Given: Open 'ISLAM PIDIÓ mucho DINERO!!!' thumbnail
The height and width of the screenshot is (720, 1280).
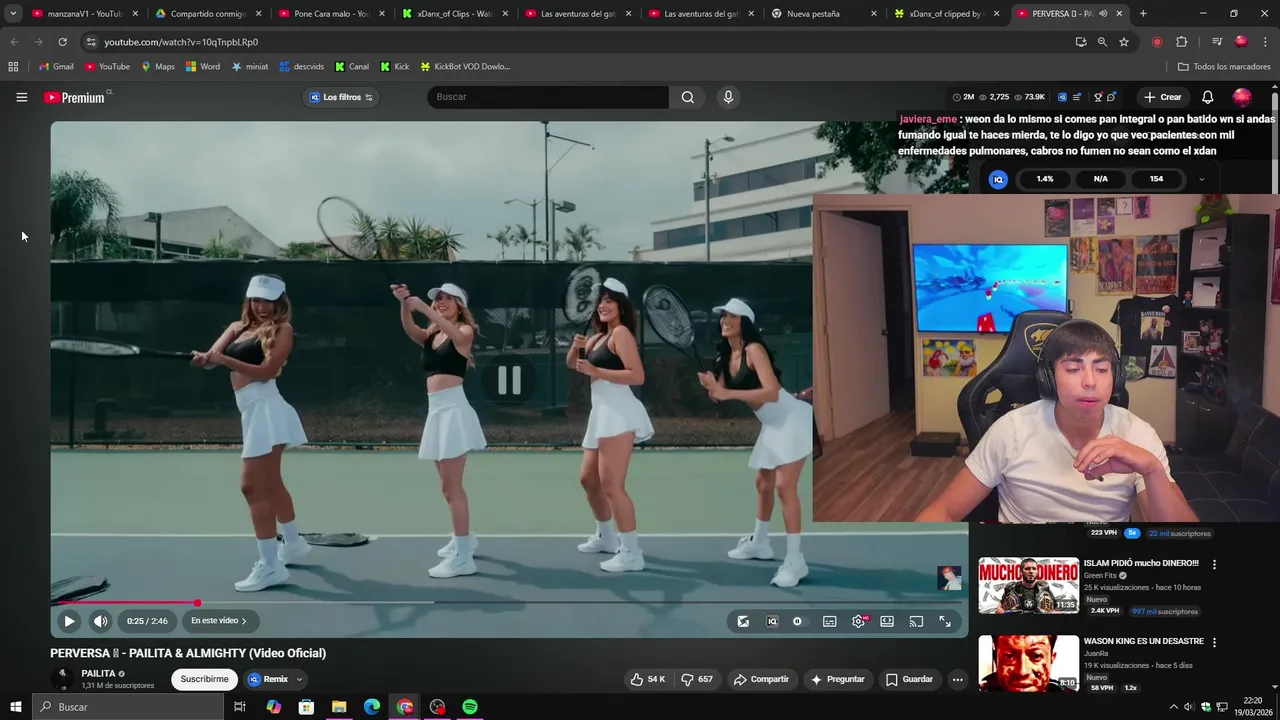Looking at the screenshot, I should pyautogui.click(x=1028, y=585).
